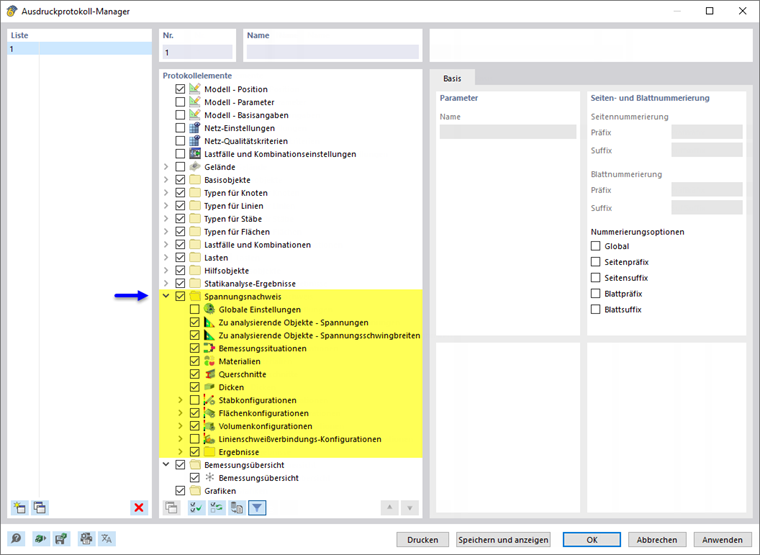The height and width of the screenshot is (555, 760).
Task: Click the check all elements icon
Action: 196,507
